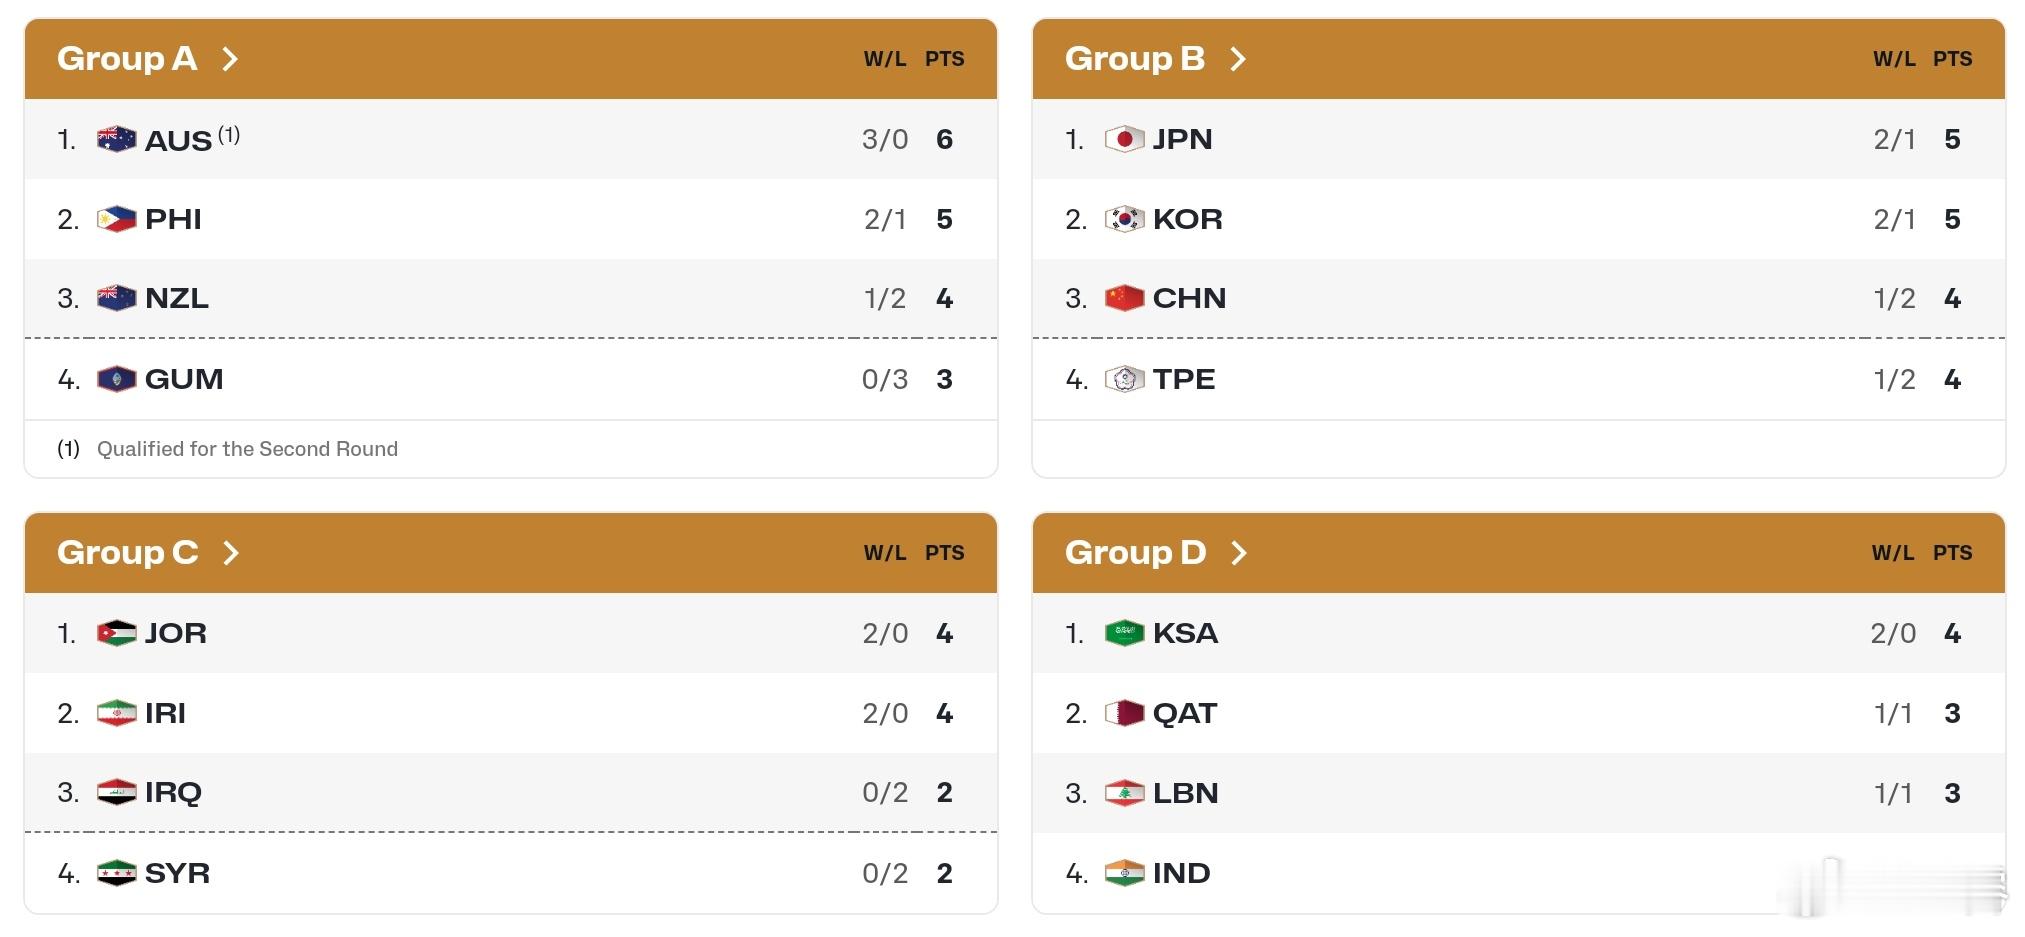Screen dimensions: 2025x937
Task: Select the CHN team name
Action: 1189,299
